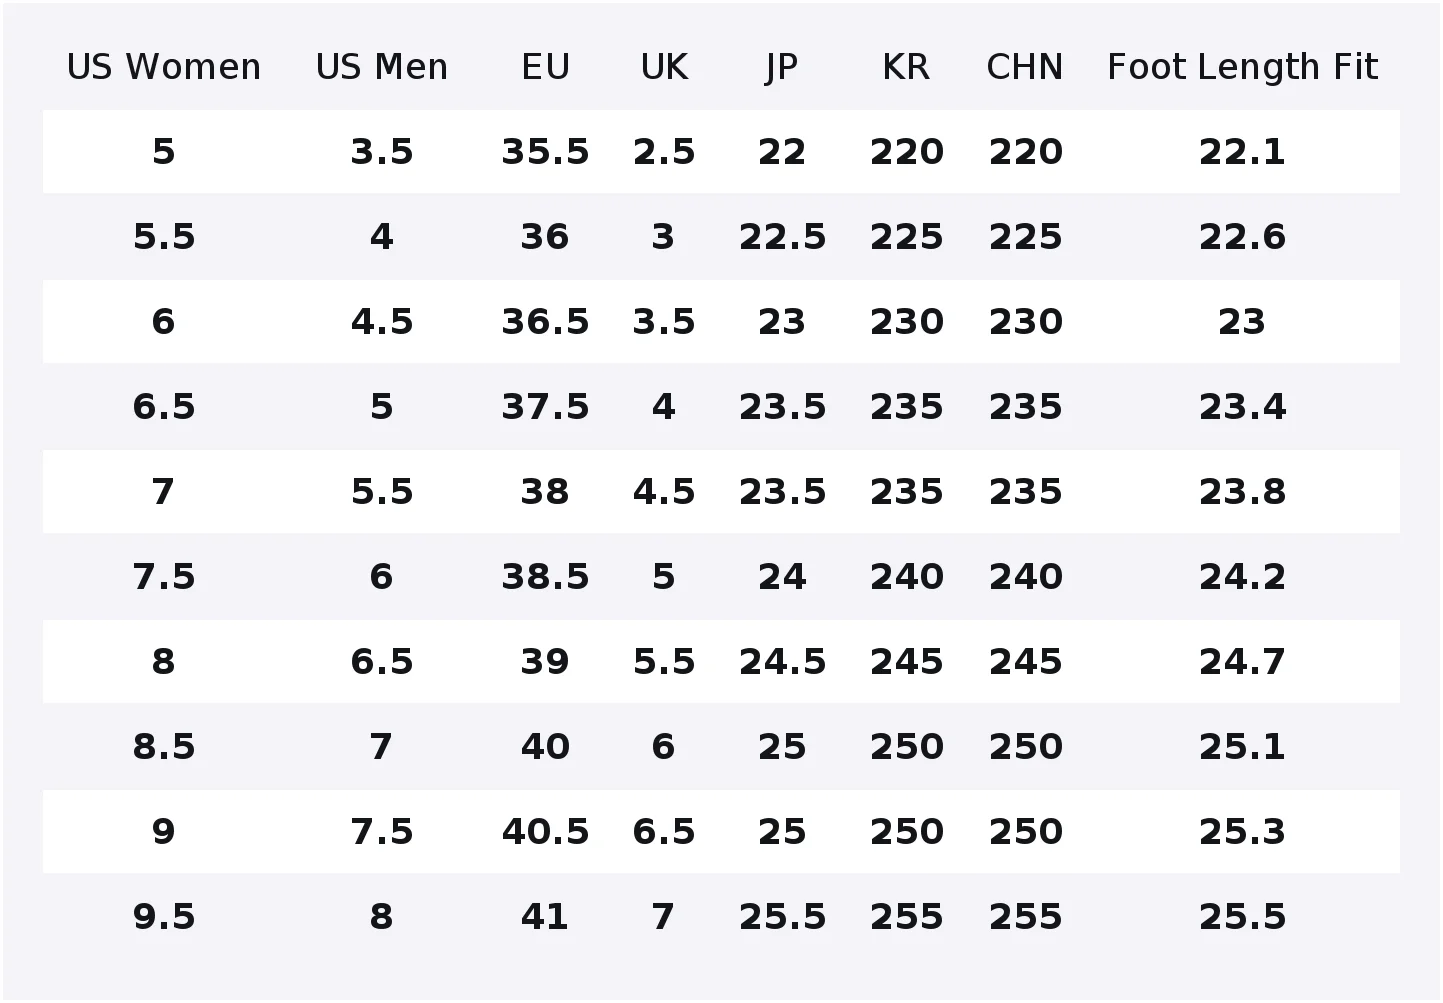Select foot length 24.7 cell
Viewport: 1443px width, 1003px height.
1242,662
